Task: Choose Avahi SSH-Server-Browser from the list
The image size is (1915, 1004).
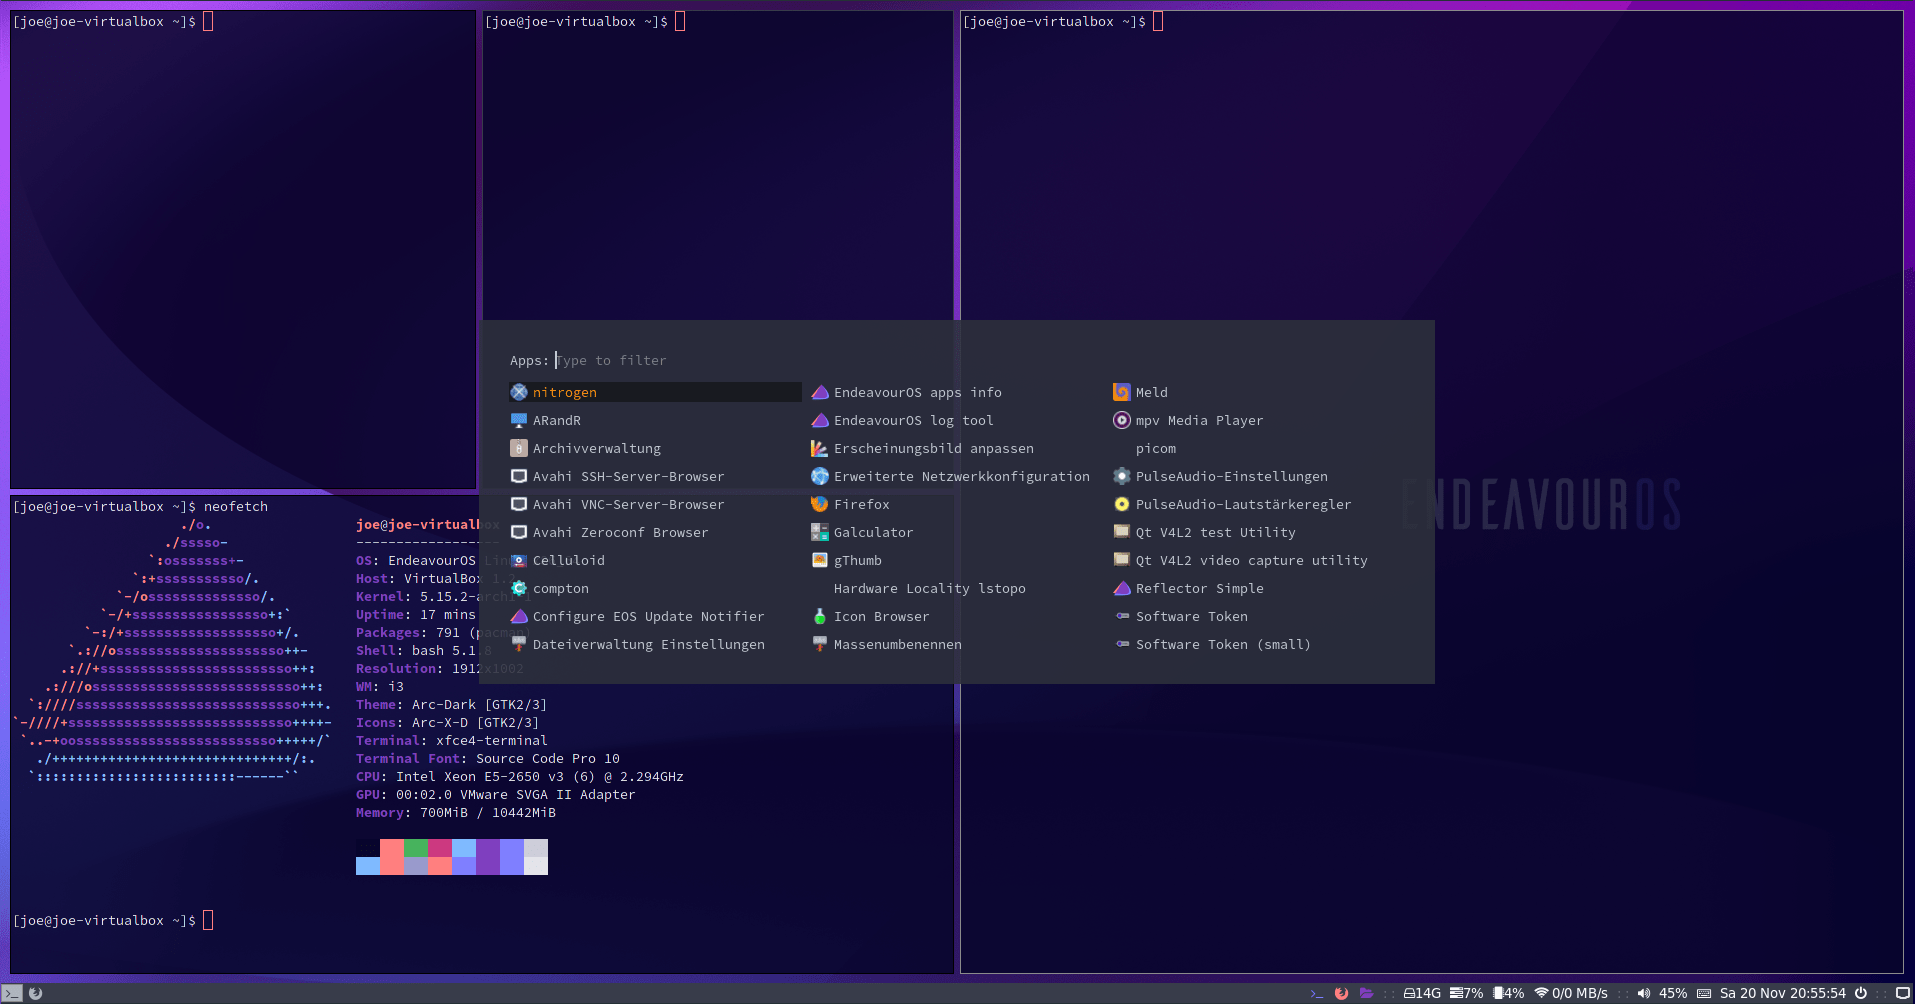Action: (629, 476)
